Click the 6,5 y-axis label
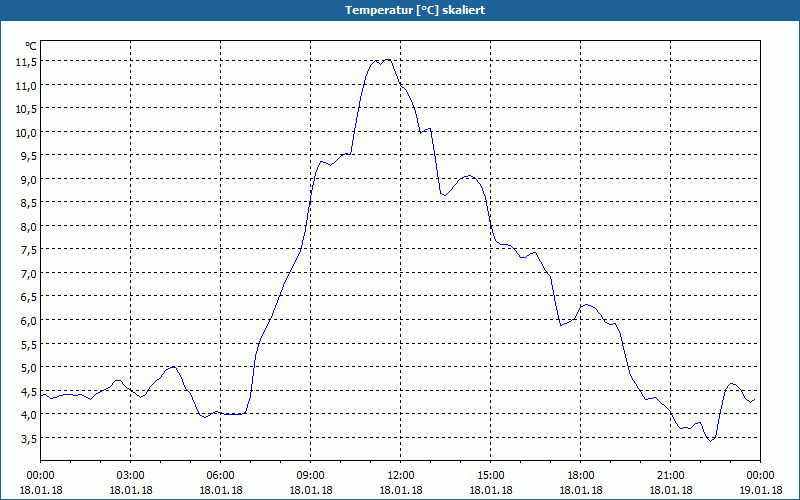800x500 pixels. (29, 297)
